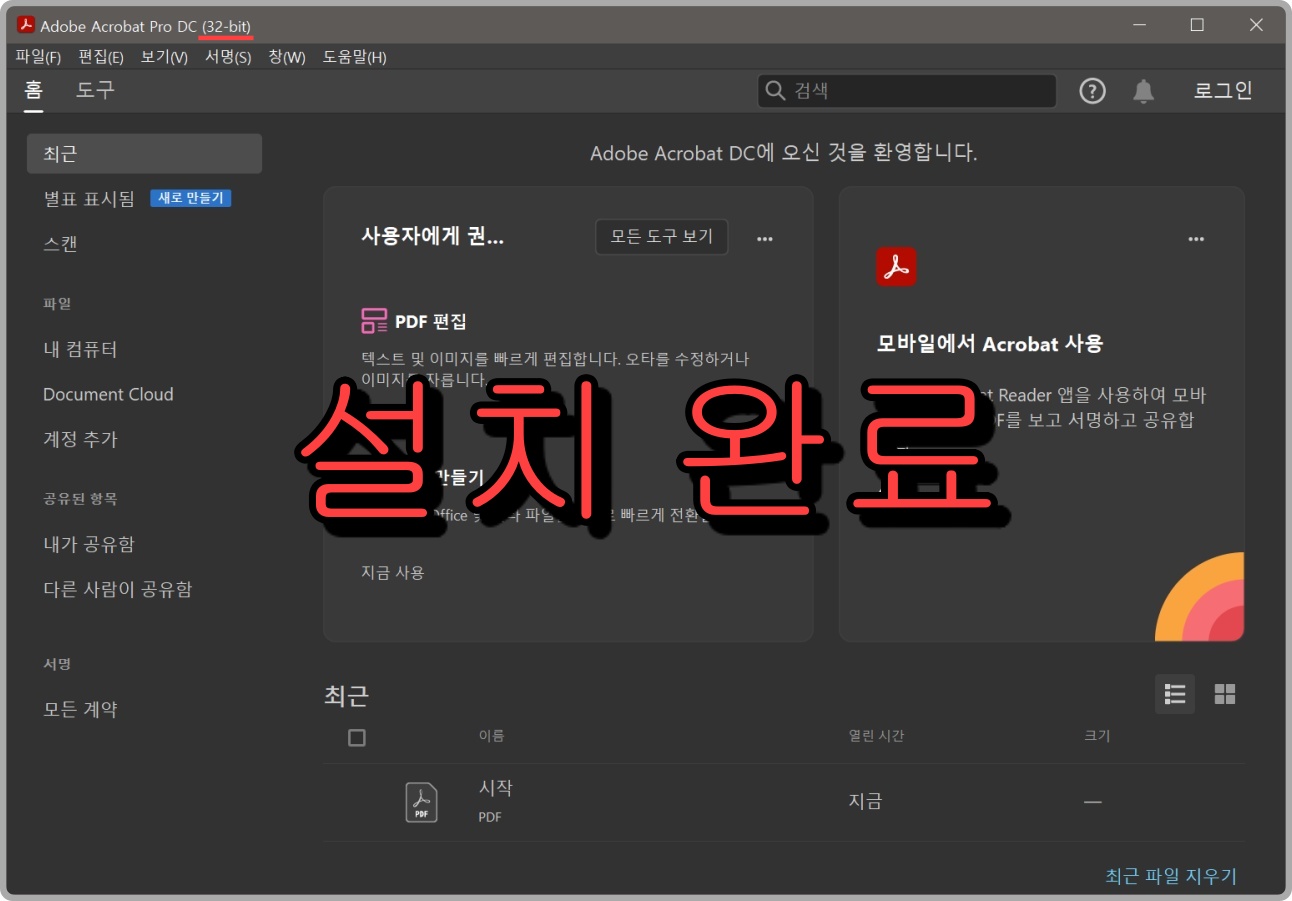Toggle grid view for recent files
Image resolution: width=1292 pixels, height=901 pixels.
click(1225, 694)
